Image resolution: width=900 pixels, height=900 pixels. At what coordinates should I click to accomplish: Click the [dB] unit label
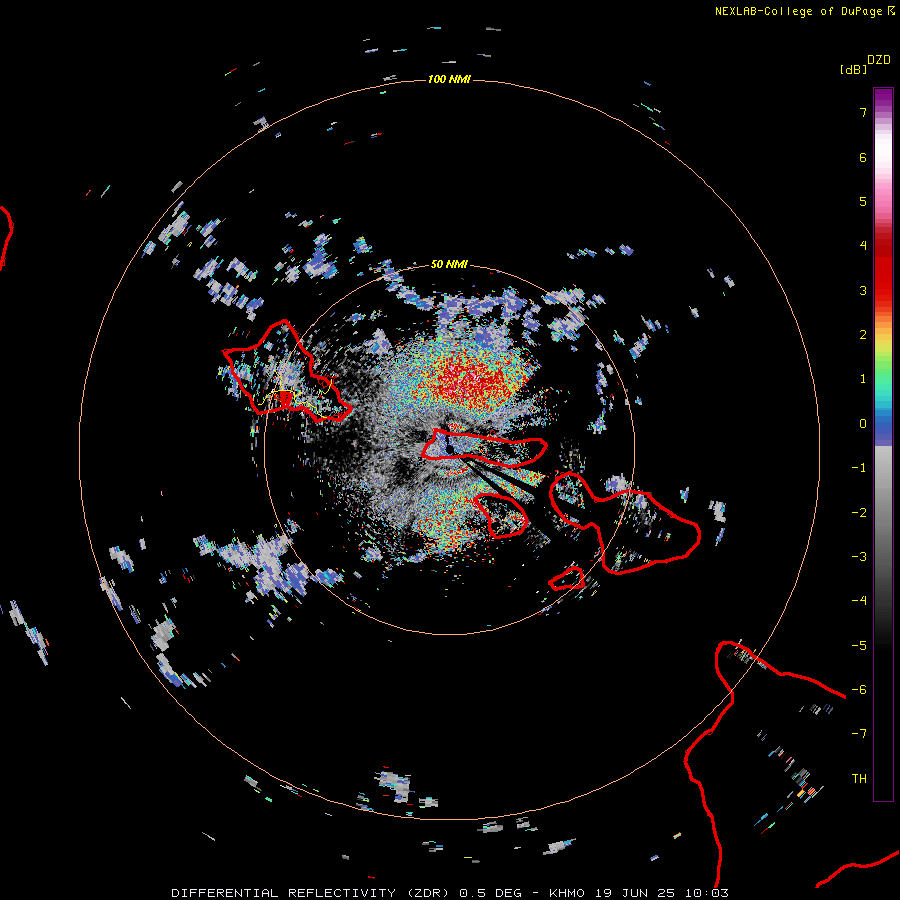click(853, 69)
